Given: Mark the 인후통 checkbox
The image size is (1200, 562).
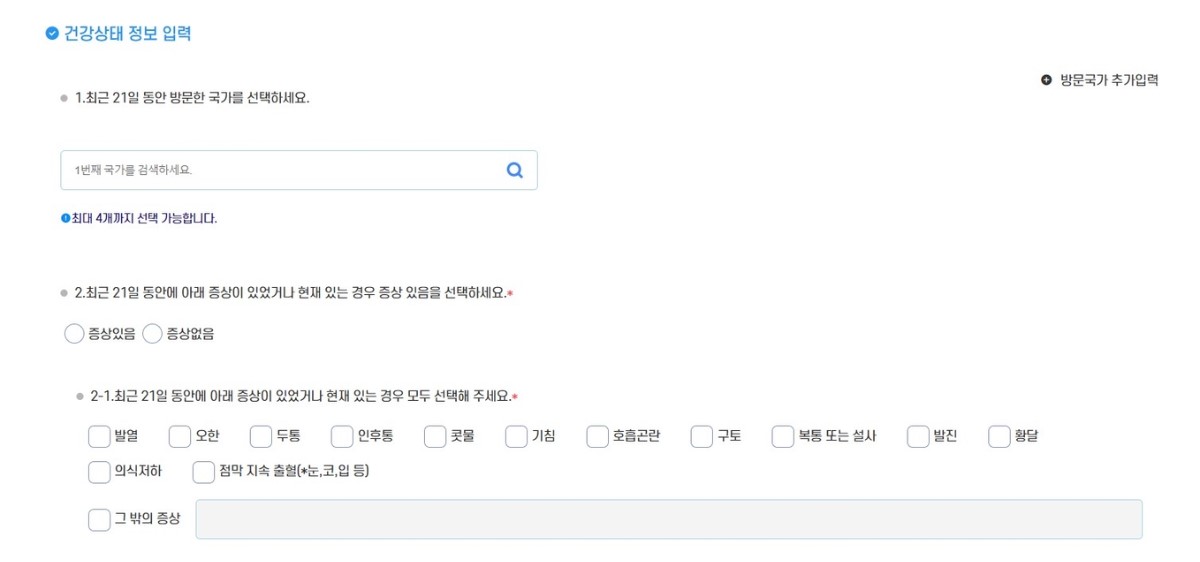Looking at the screenshot, I should tap(342, 437).
